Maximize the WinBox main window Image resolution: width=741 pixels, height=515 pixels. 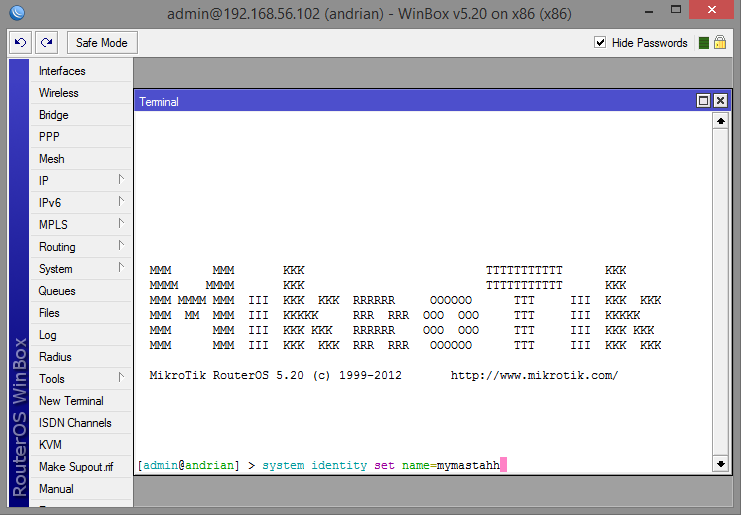pos(676,10)
